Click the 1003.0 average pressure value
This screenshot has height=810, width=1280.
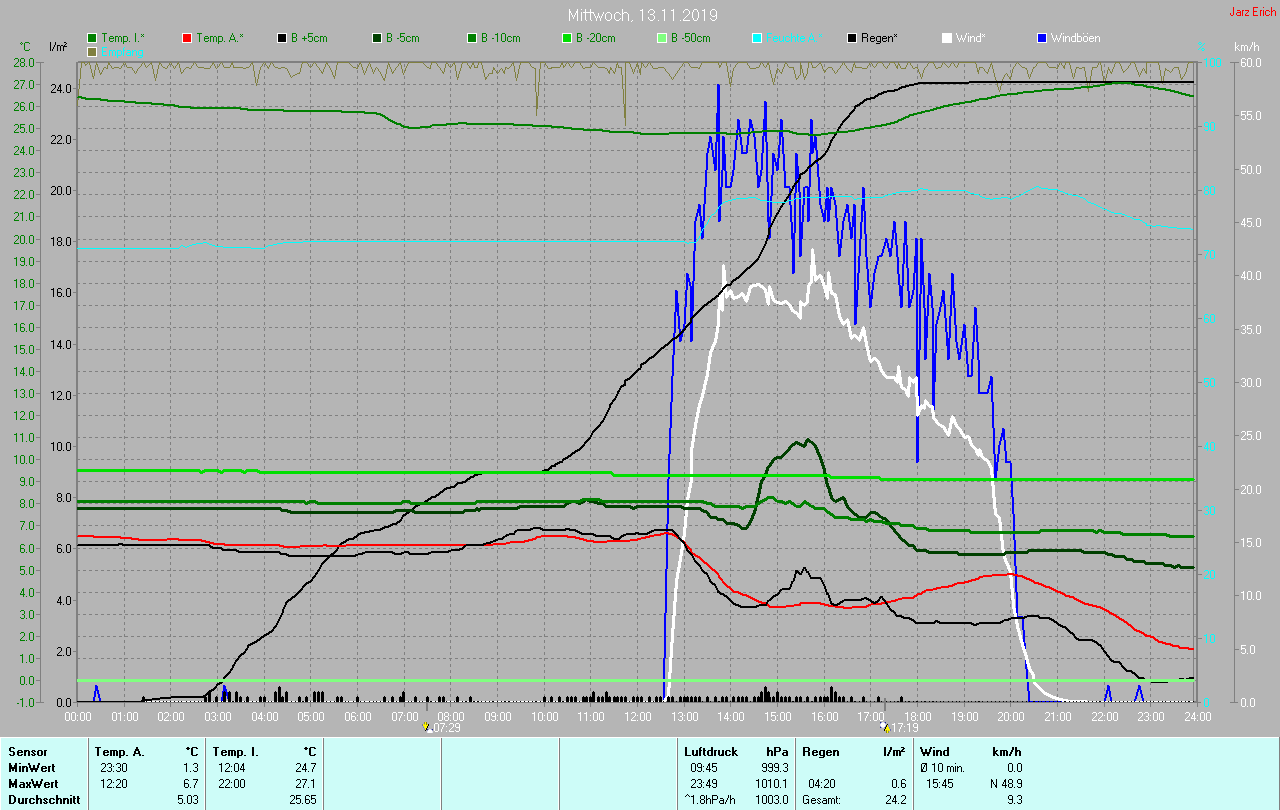771,799
